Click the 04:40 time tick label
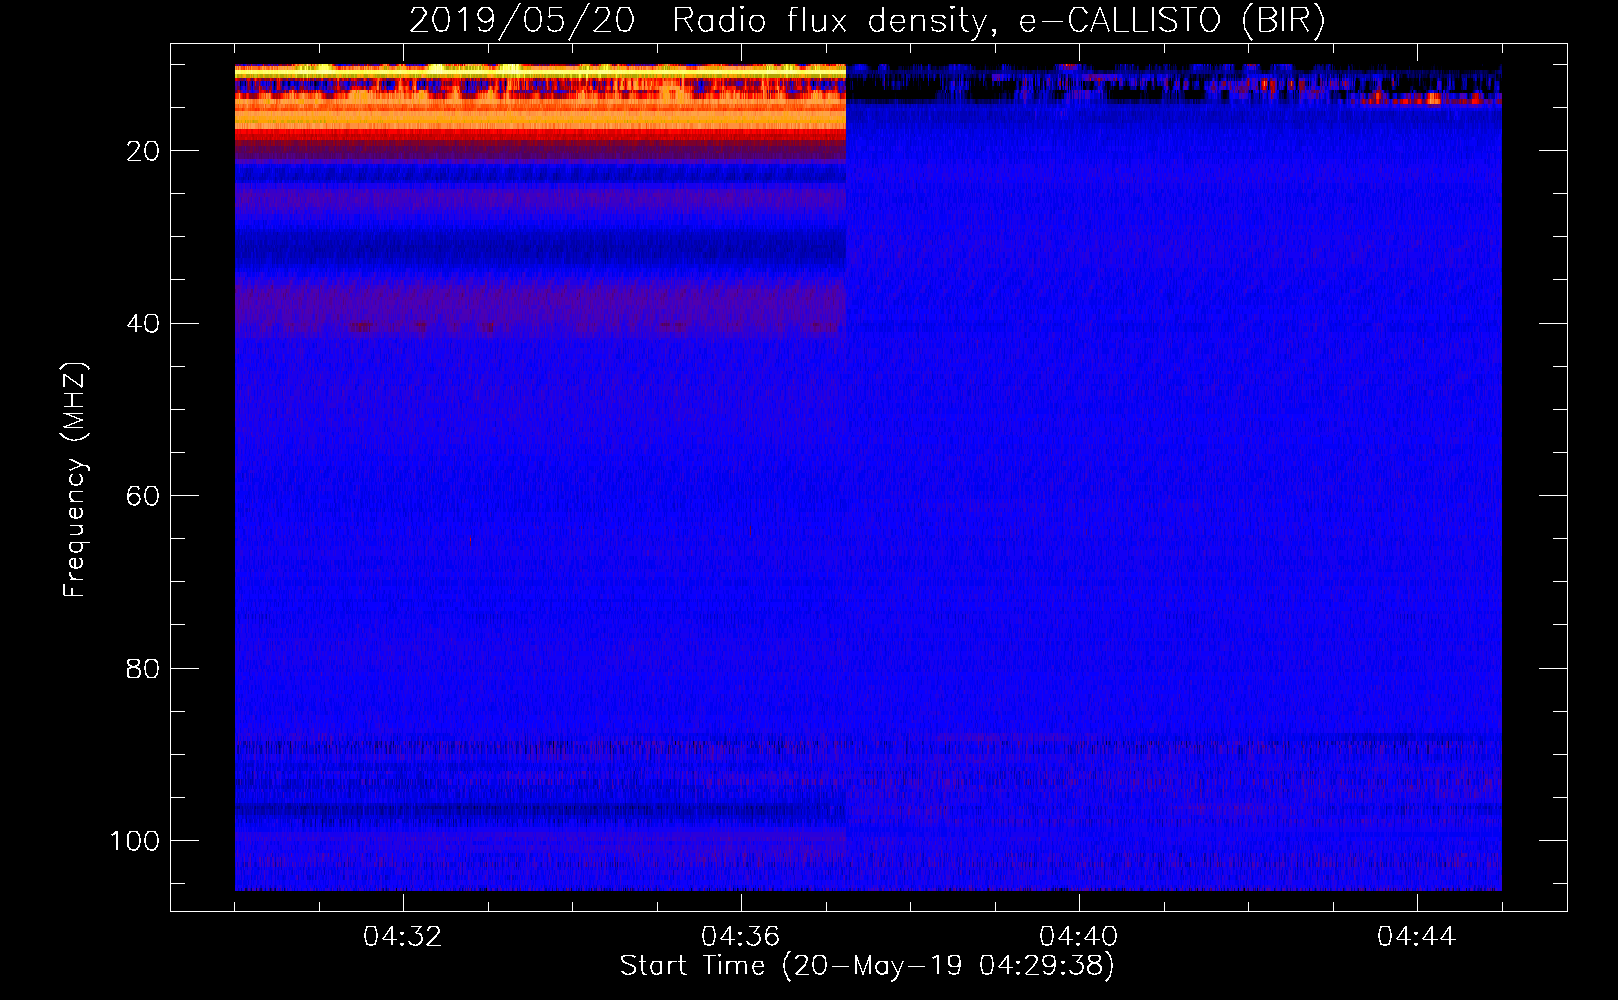 (x=1079, y=937)
